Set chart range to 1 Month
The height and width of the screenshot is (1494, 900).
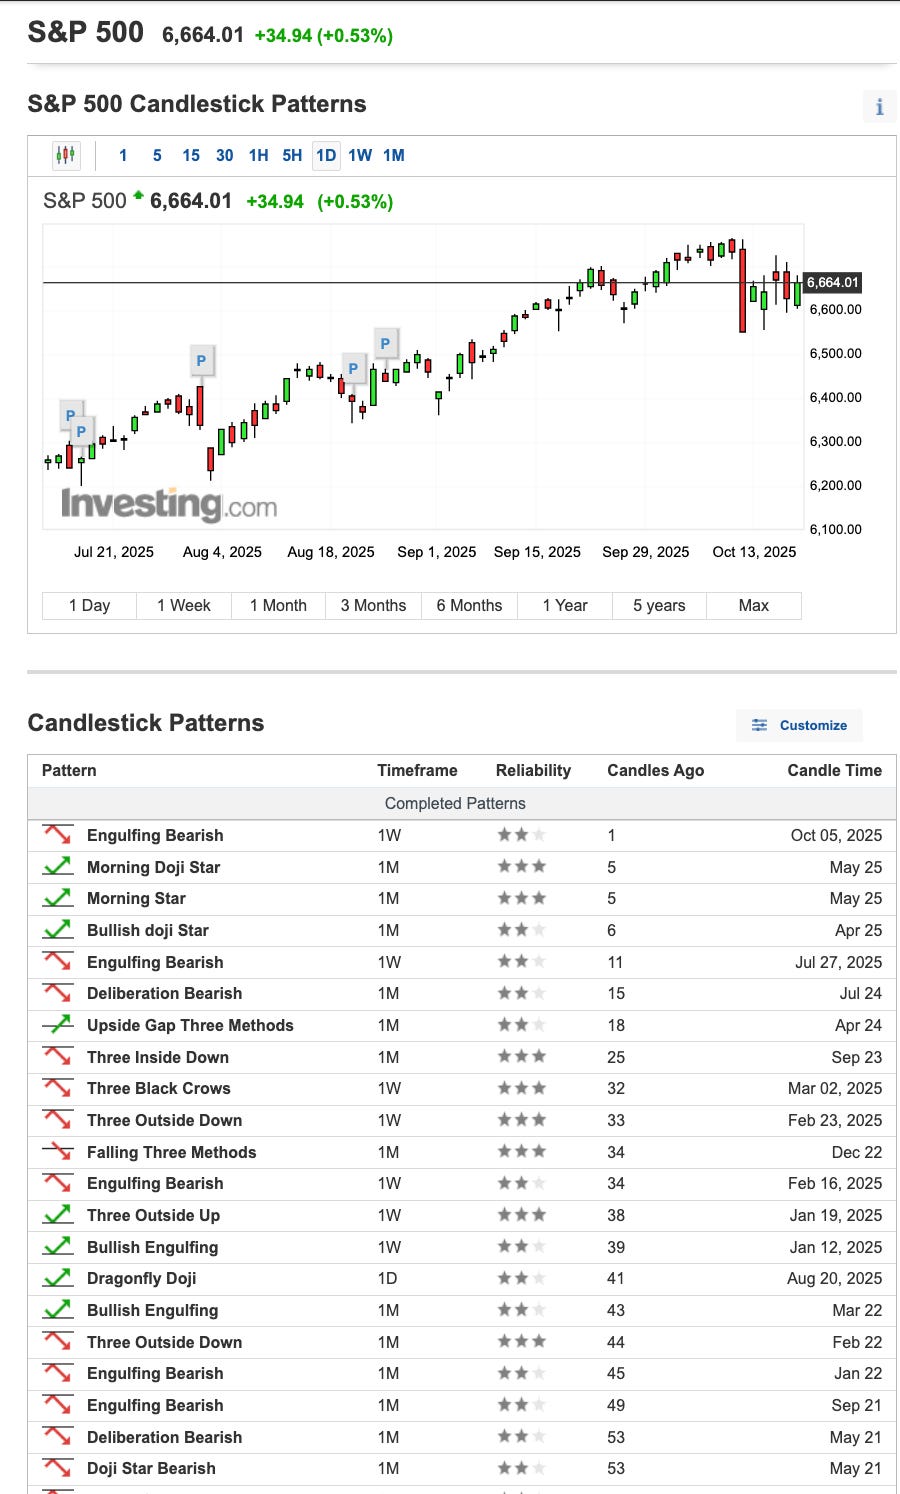pyautogui.click(x=278, y=606)
